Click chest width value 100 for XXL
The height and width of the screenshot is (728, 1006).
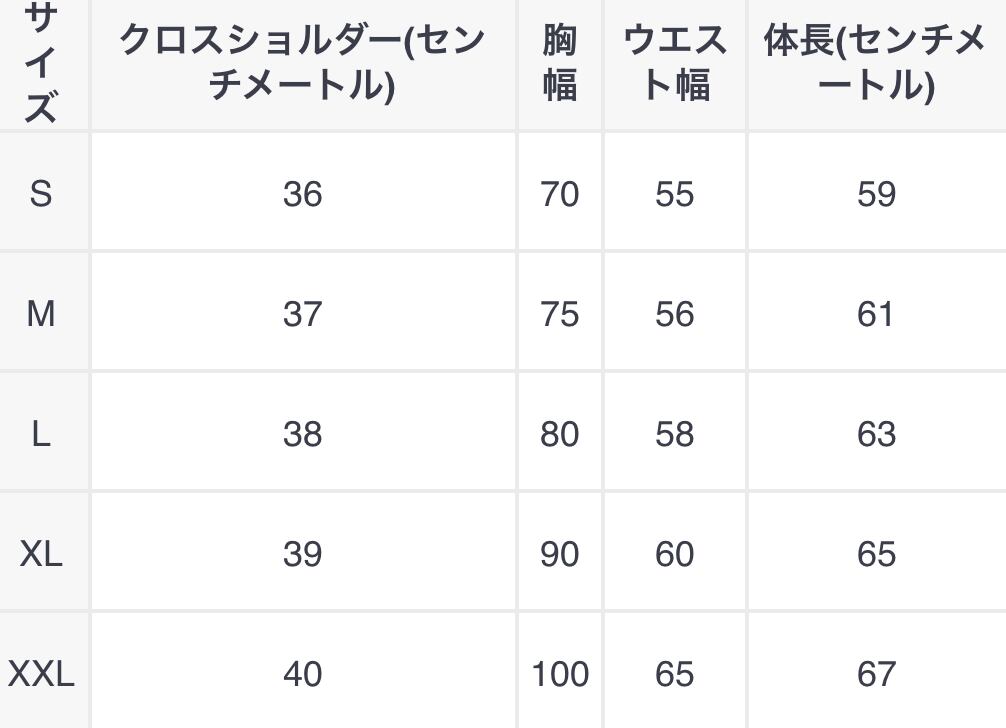[560, 673]
